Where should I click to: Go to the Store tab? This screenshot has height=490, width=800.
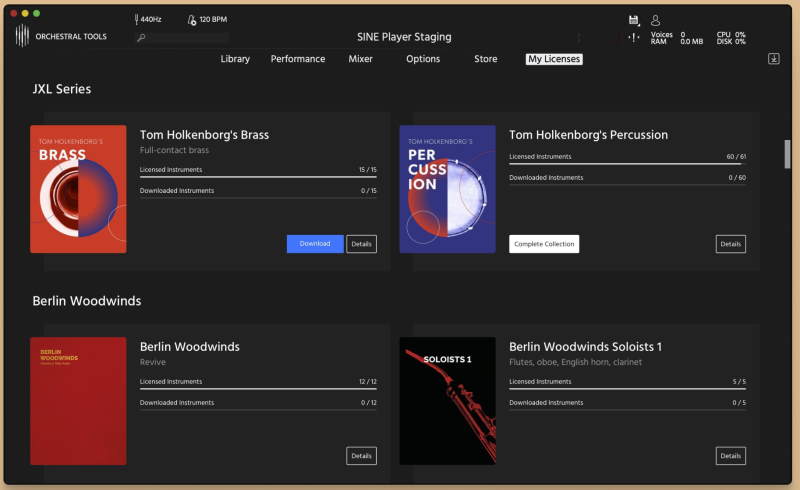tap(486, 59)
